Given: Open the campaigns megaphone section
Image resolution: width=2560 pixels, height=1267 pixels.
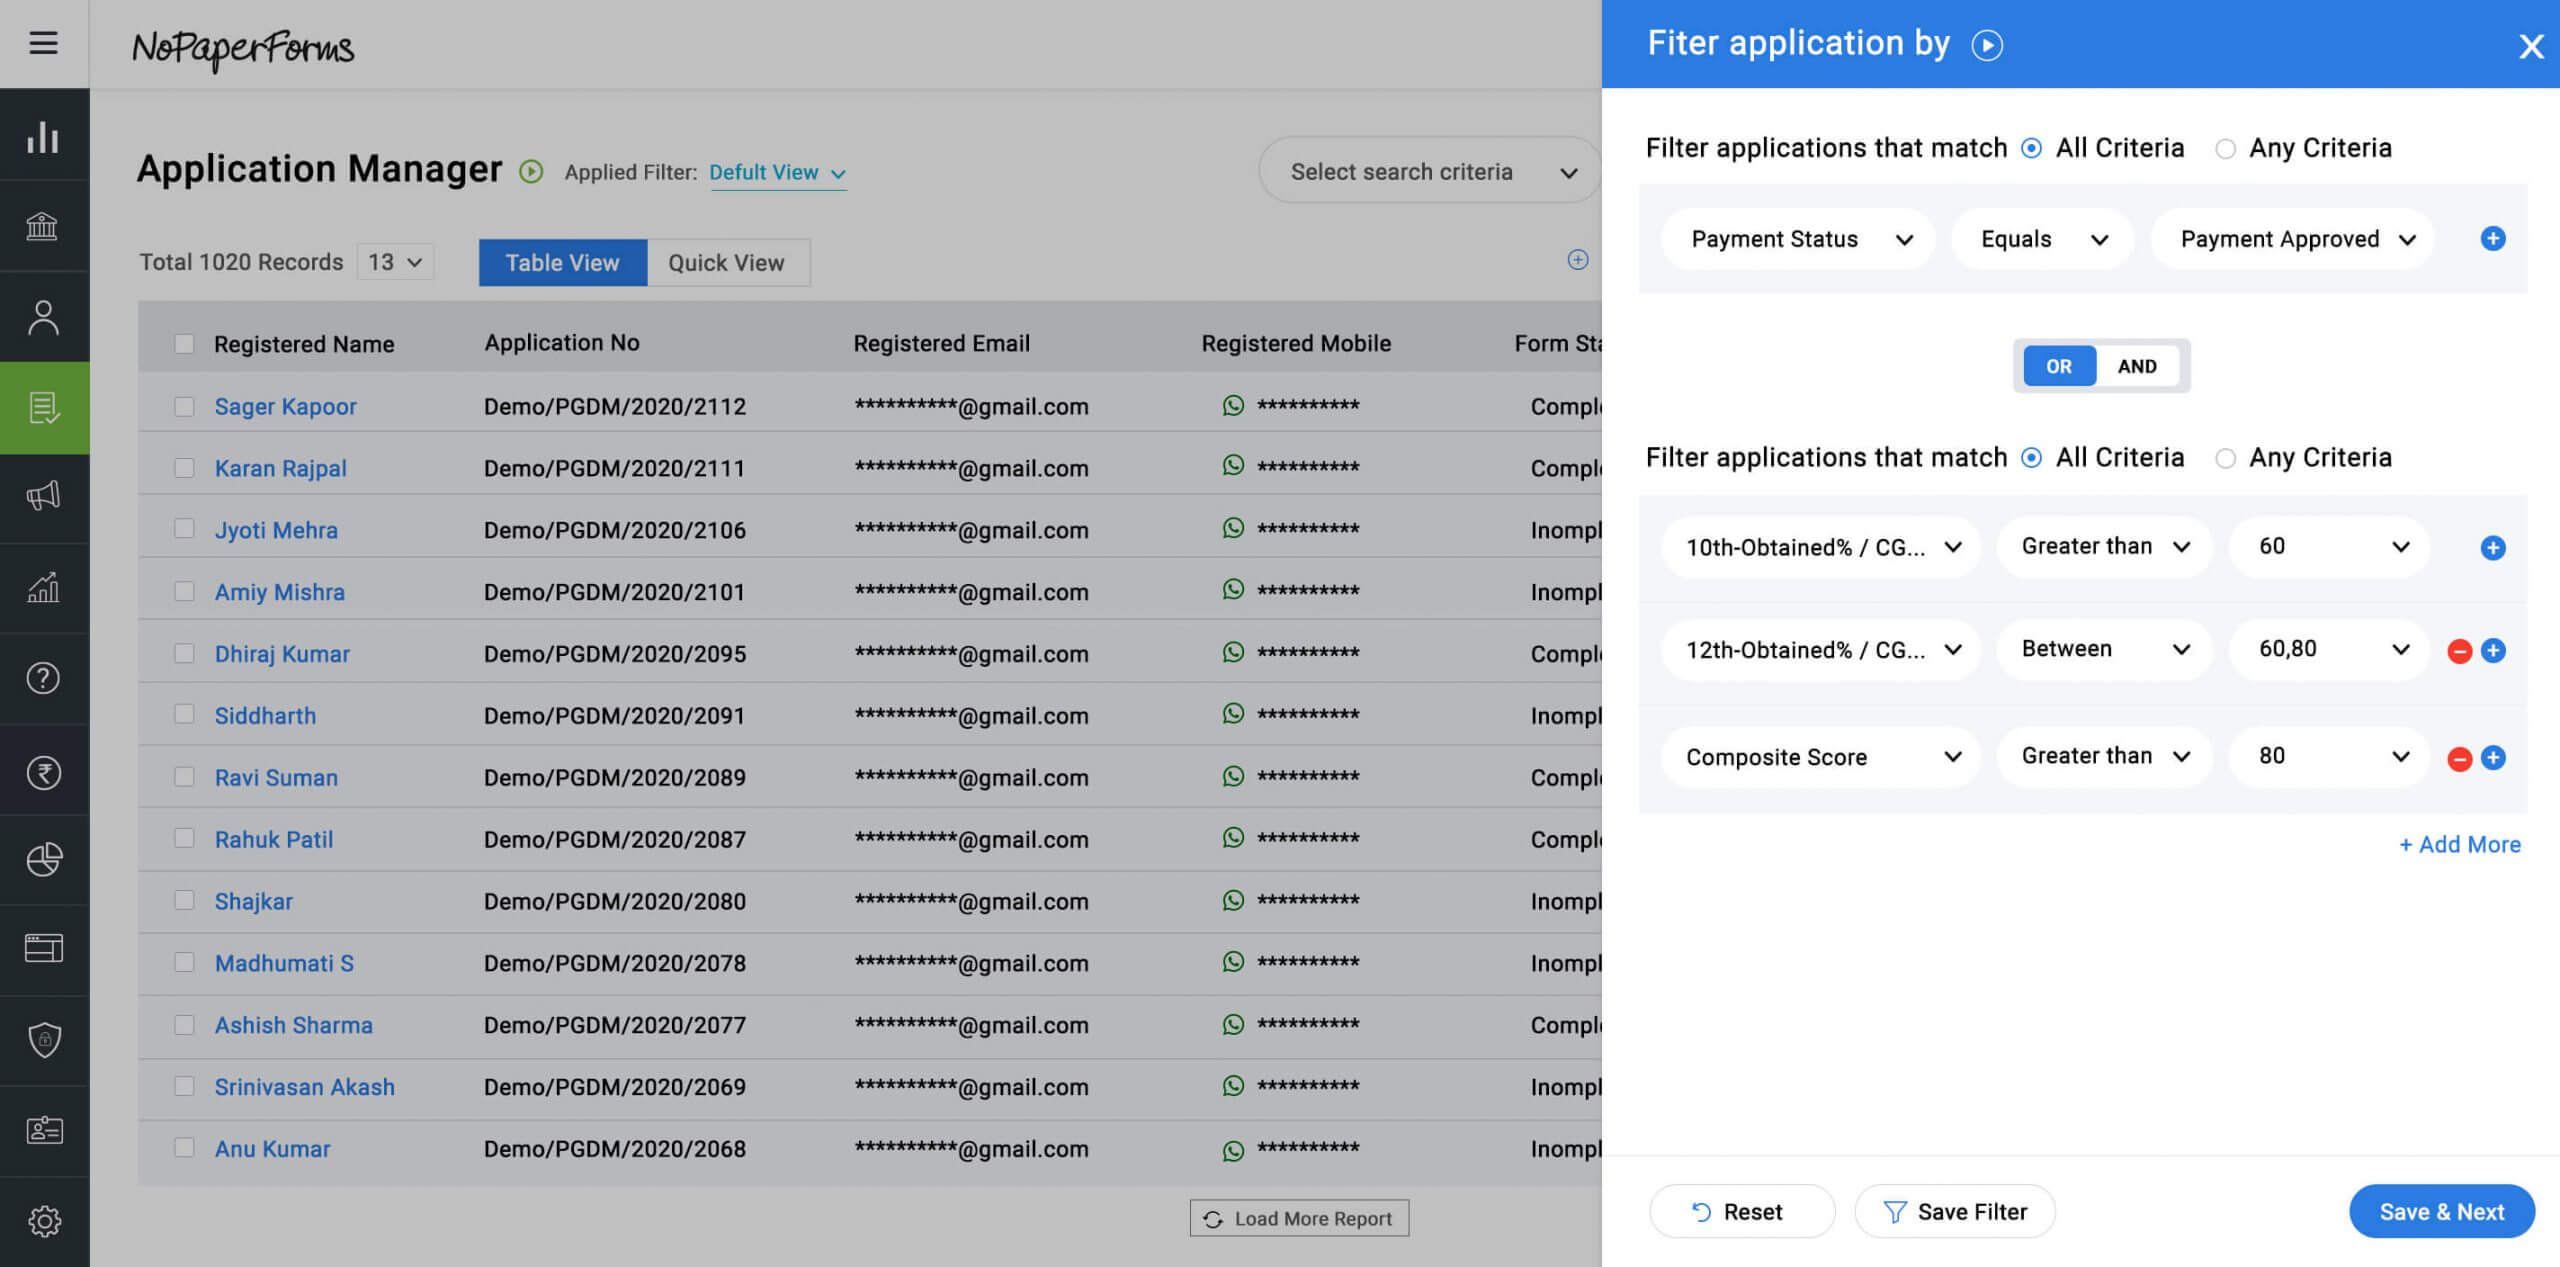Looking at the screenshot, I should coord(44,497).
